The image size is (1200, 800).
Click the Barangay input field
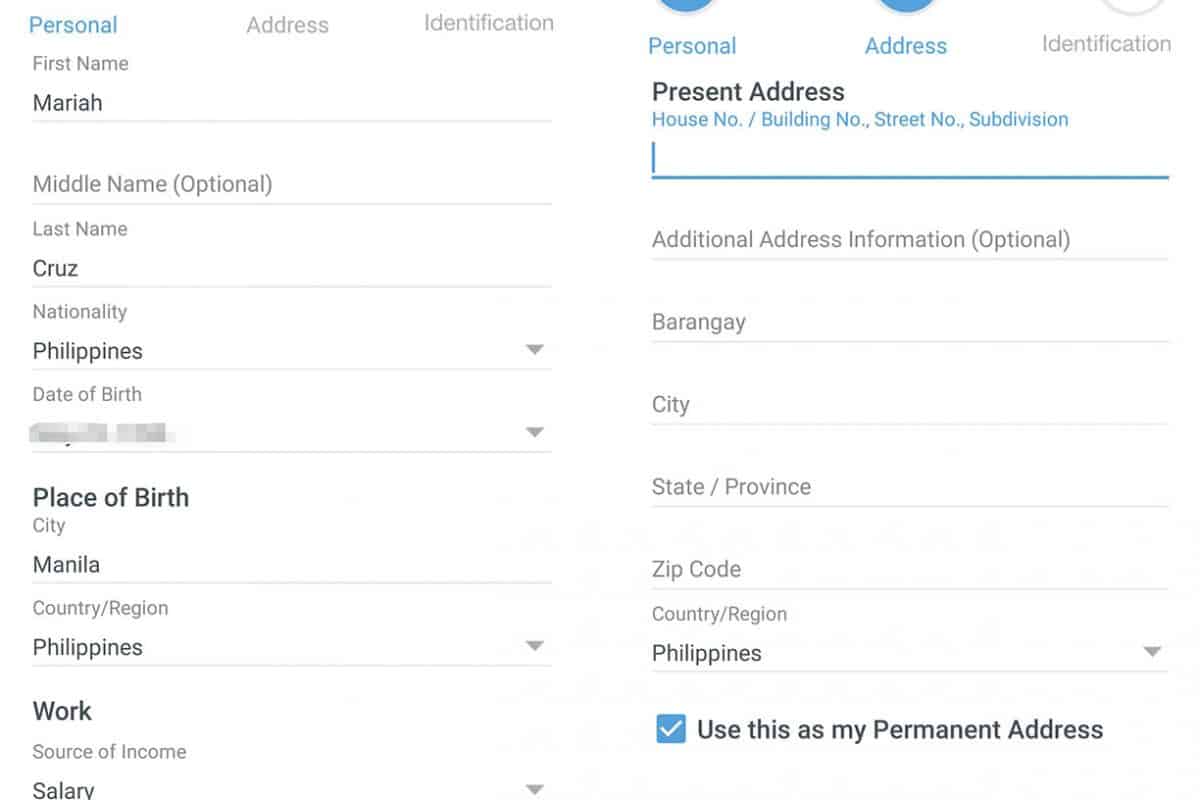908,322
